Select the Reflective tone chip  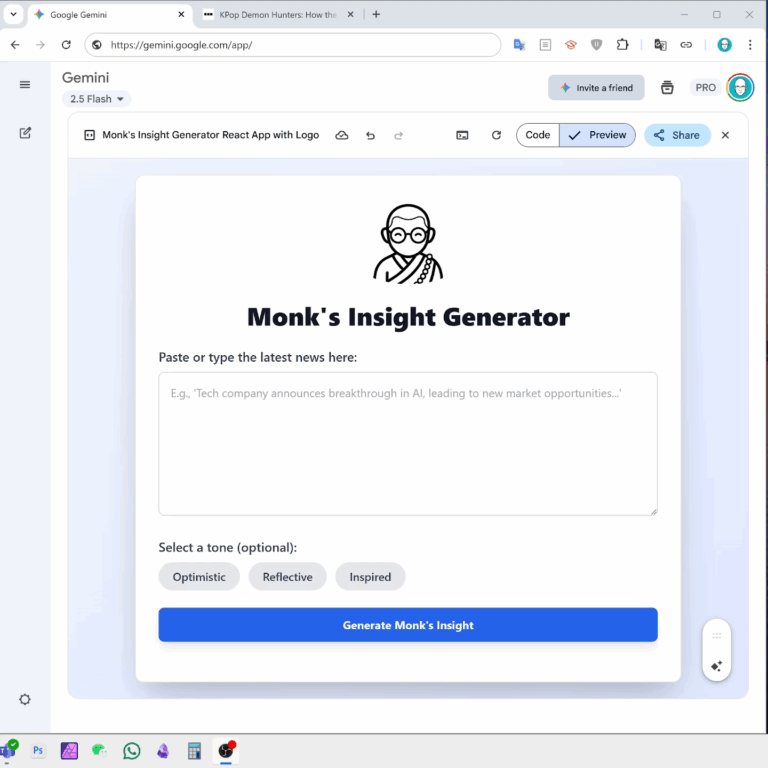(287, 576)
